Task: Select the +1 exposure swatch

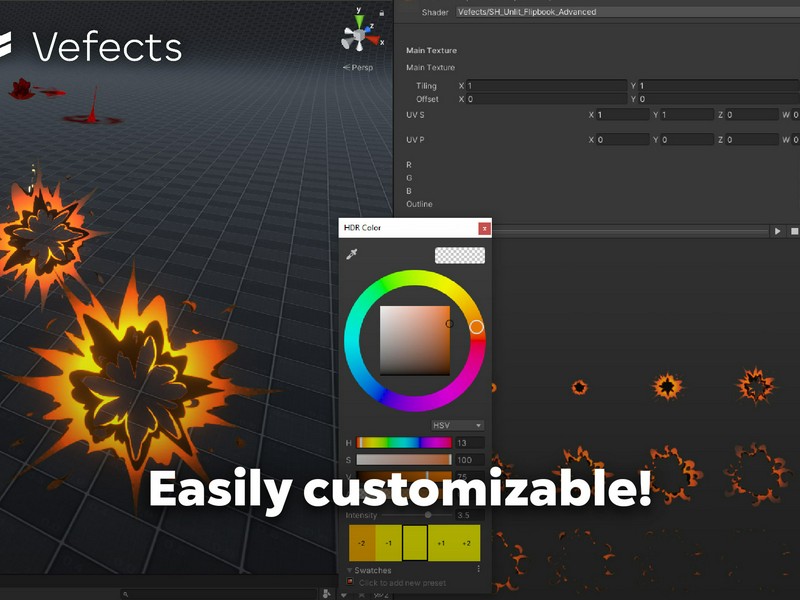Action: tap(441, 543)
